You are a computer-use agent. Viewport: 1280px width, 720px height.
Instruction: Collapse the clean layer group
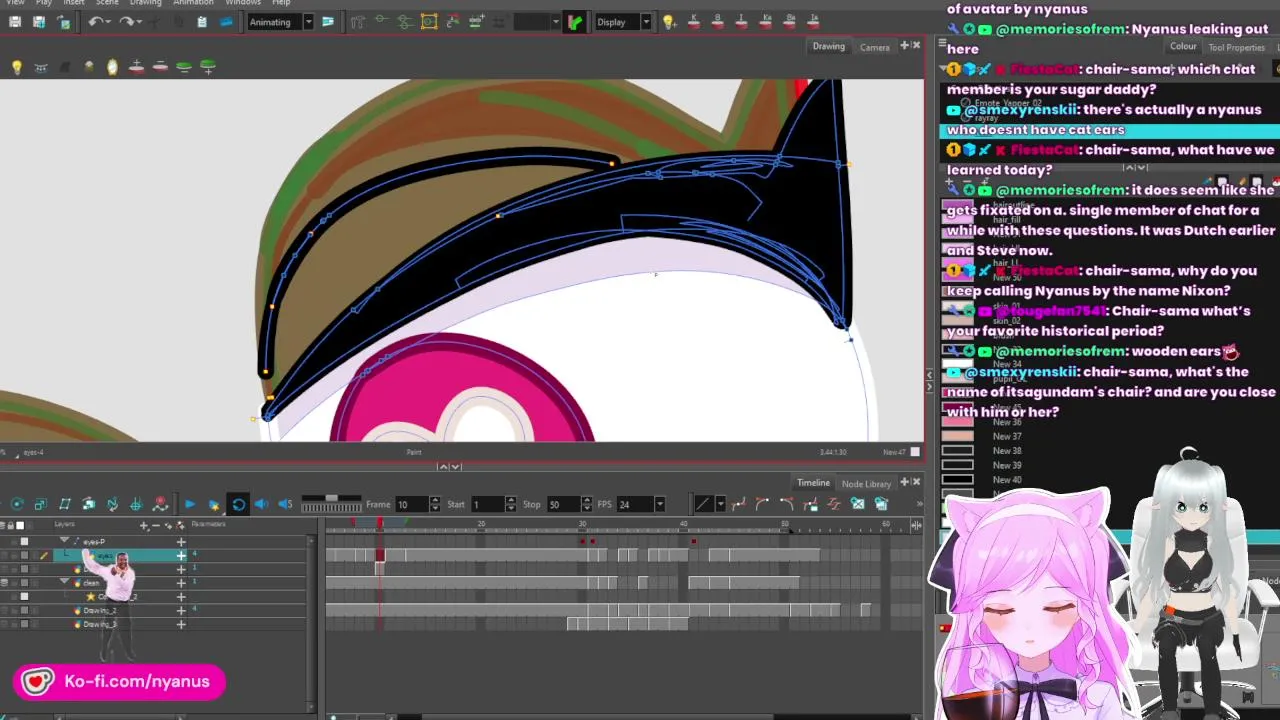point(65,582)
